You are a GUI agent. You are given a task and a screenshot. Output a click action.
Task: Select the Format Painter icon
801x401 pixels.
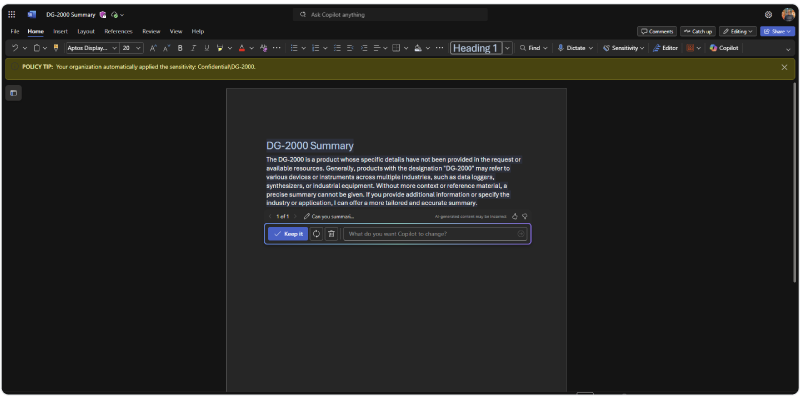coord(56,48)
